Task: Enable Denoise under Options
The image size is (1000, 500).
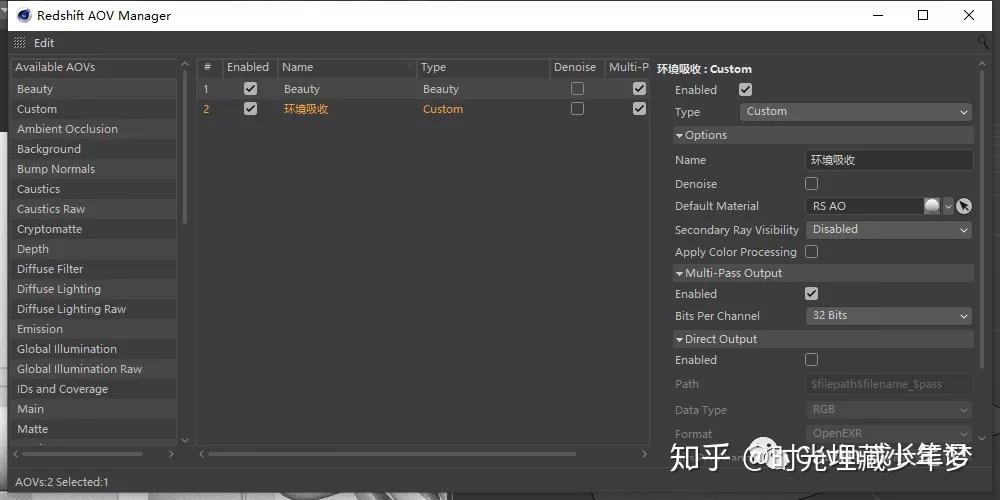Action: tap(811, 184)
